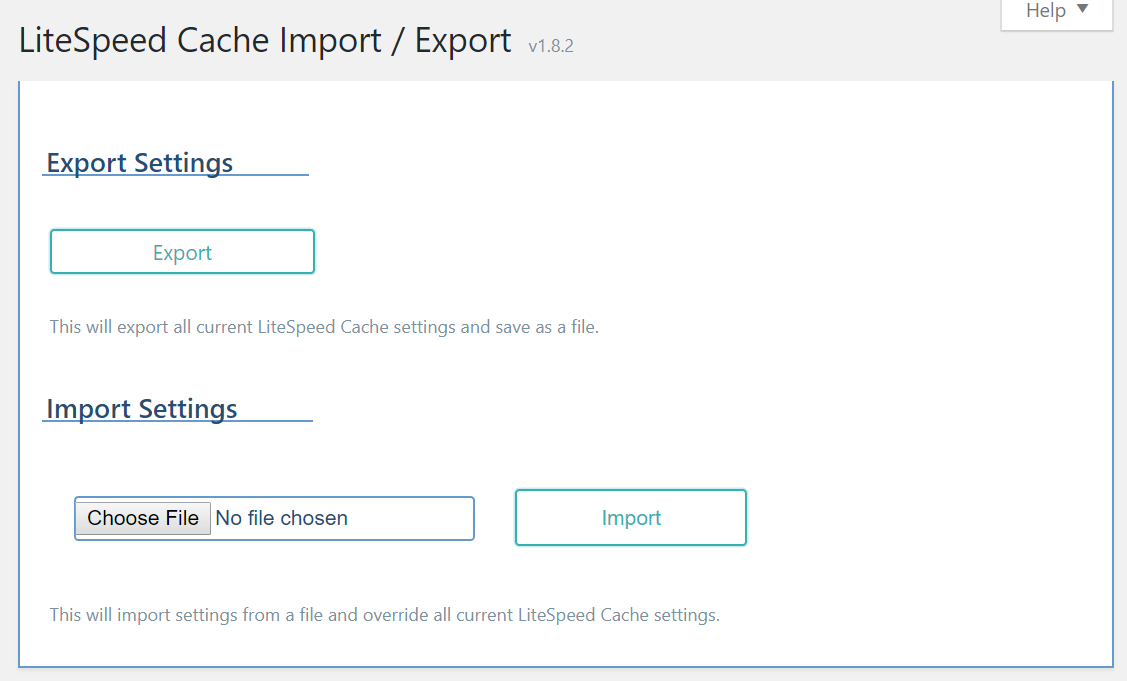The image size is (1127, 681).
Task: Expand the Help dropdown arrow
Action: (x=1082, y=9)
